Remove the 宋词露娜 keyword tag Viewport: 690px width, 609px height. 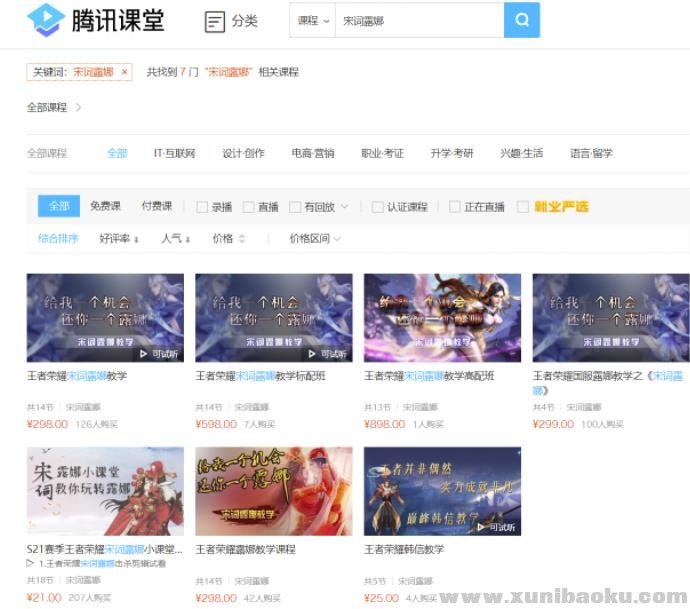click(124, 72)
